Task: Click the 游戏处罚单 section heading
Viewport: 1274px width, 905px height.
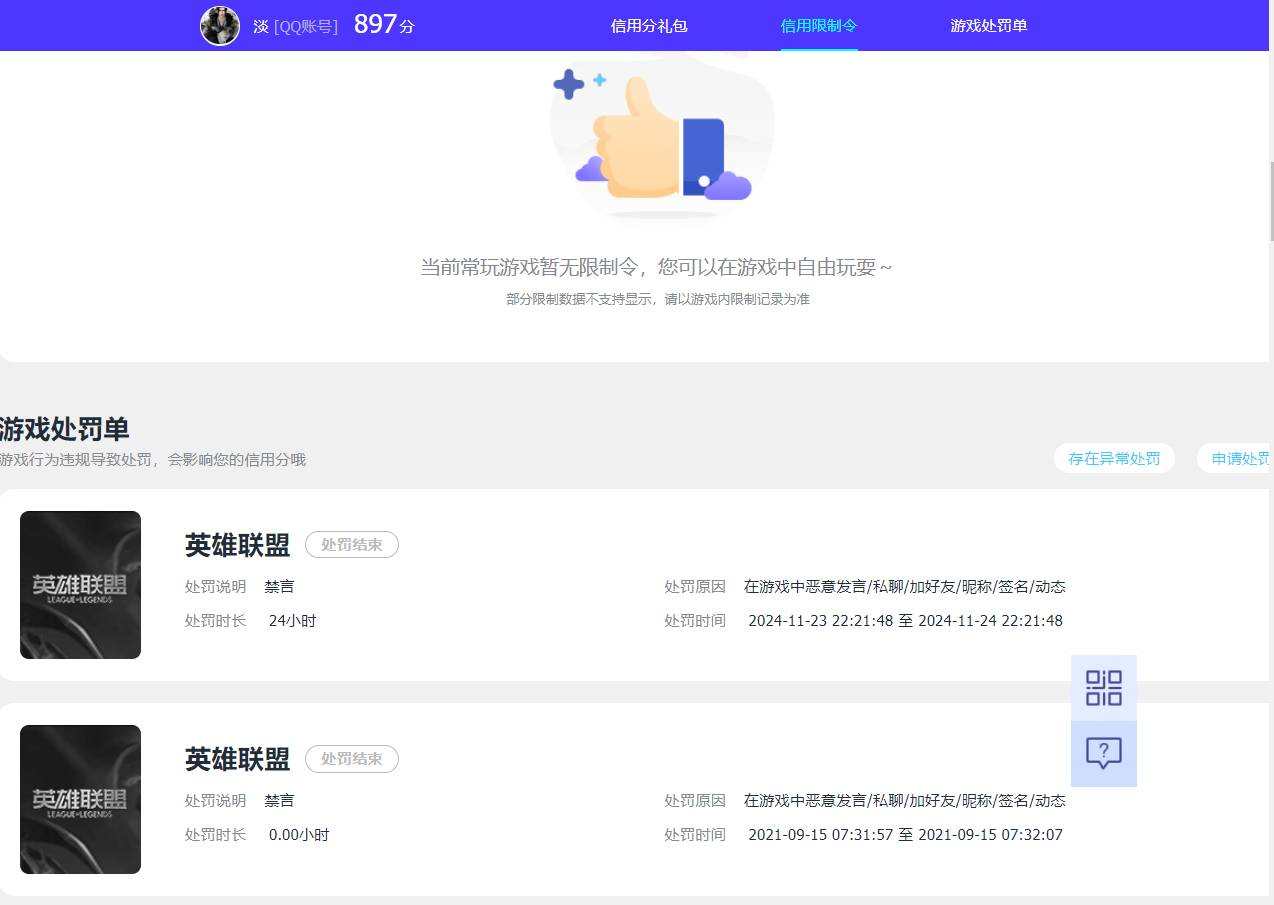Action: point(64,429)
